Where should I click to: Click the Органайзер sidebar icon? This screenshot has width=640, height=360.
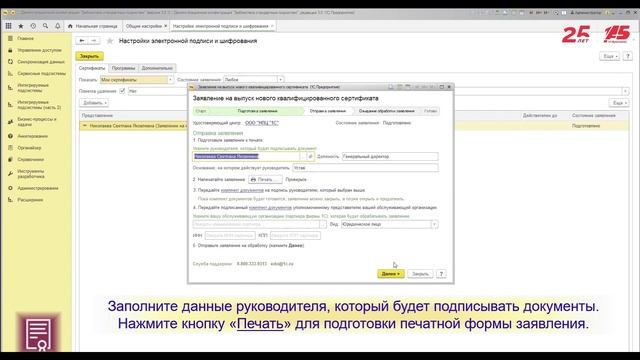[x=10, y=148]
